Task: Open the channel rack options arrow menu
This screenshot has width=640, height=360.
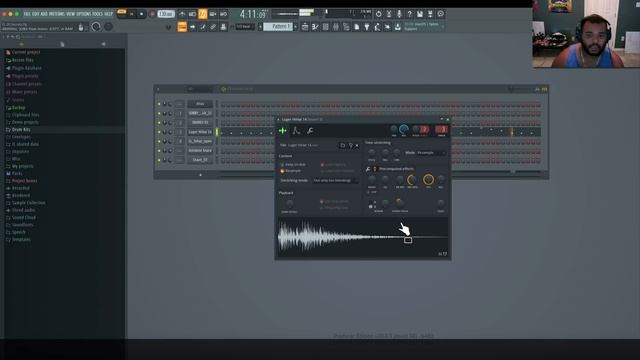Action: click(158, 89)
